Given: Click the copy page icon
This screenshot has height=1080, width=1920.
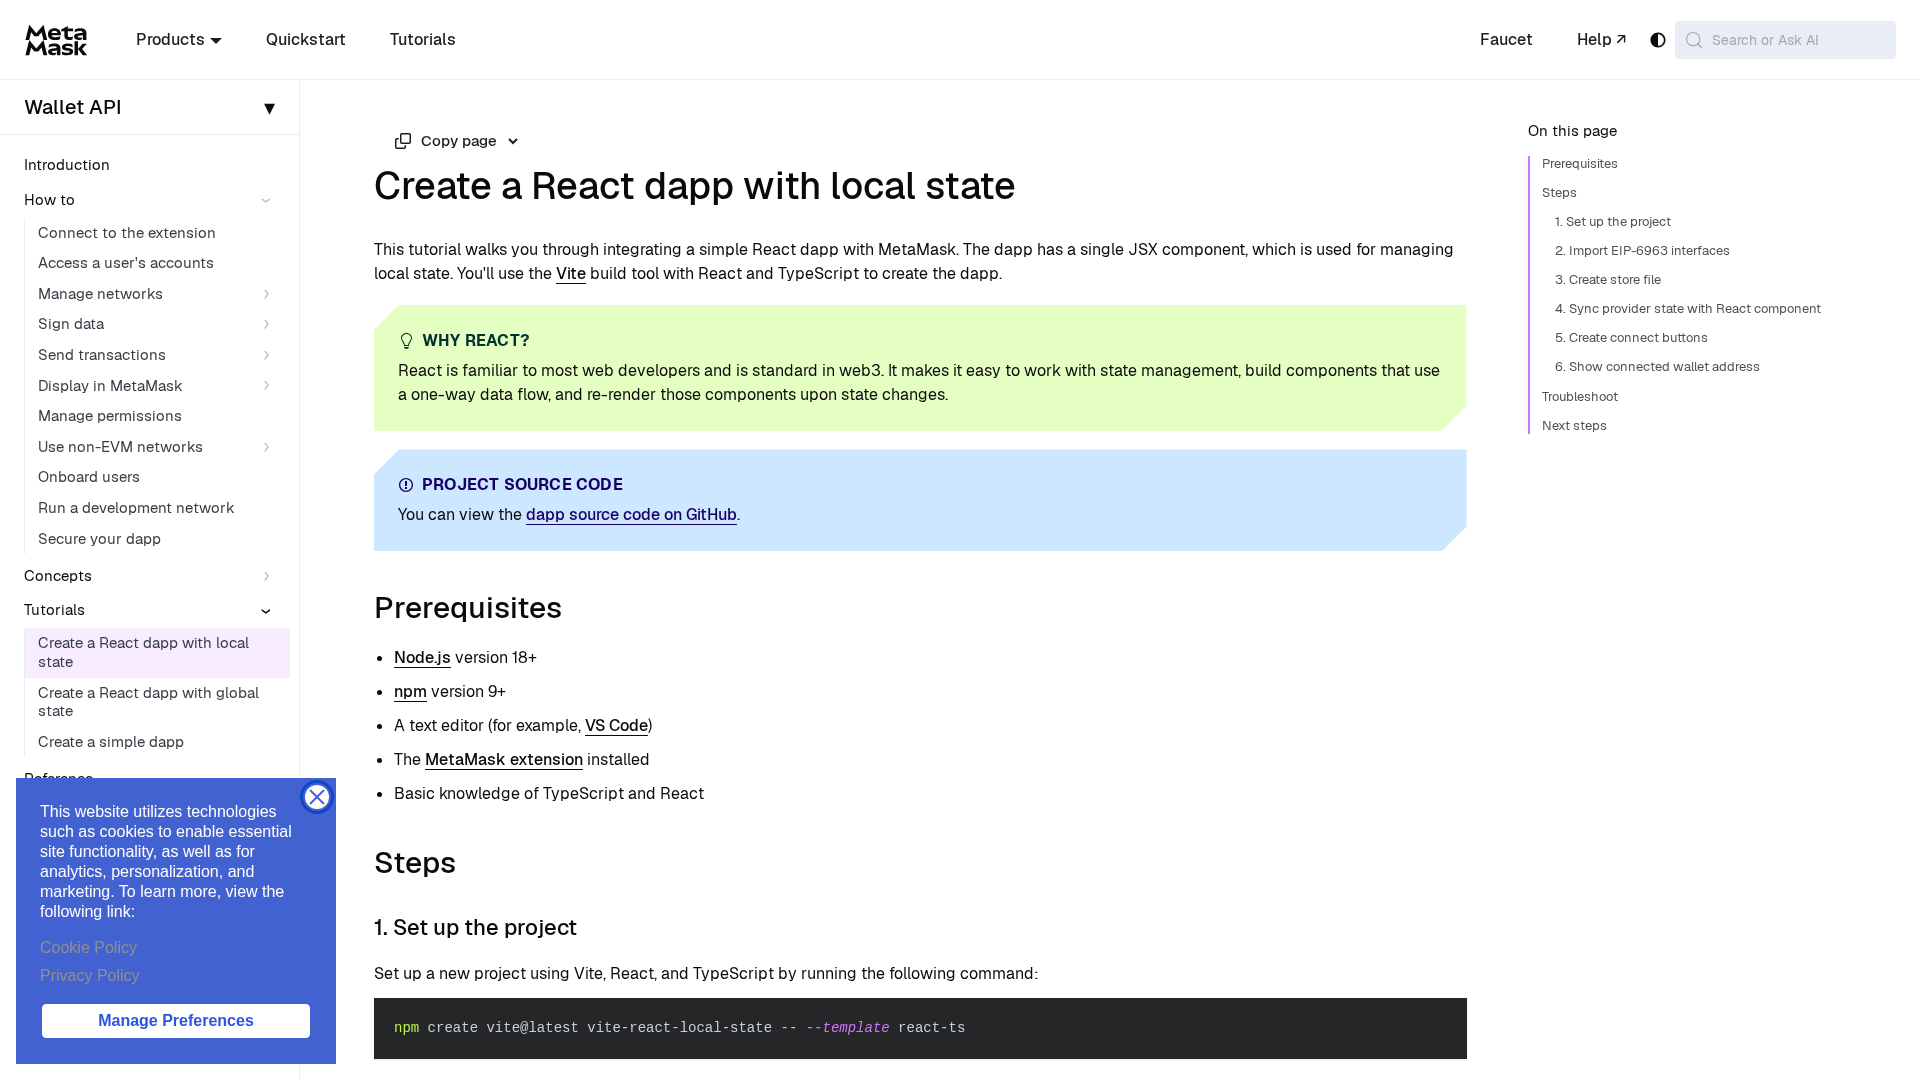Looking at the screenshot, I should (403, 141).
